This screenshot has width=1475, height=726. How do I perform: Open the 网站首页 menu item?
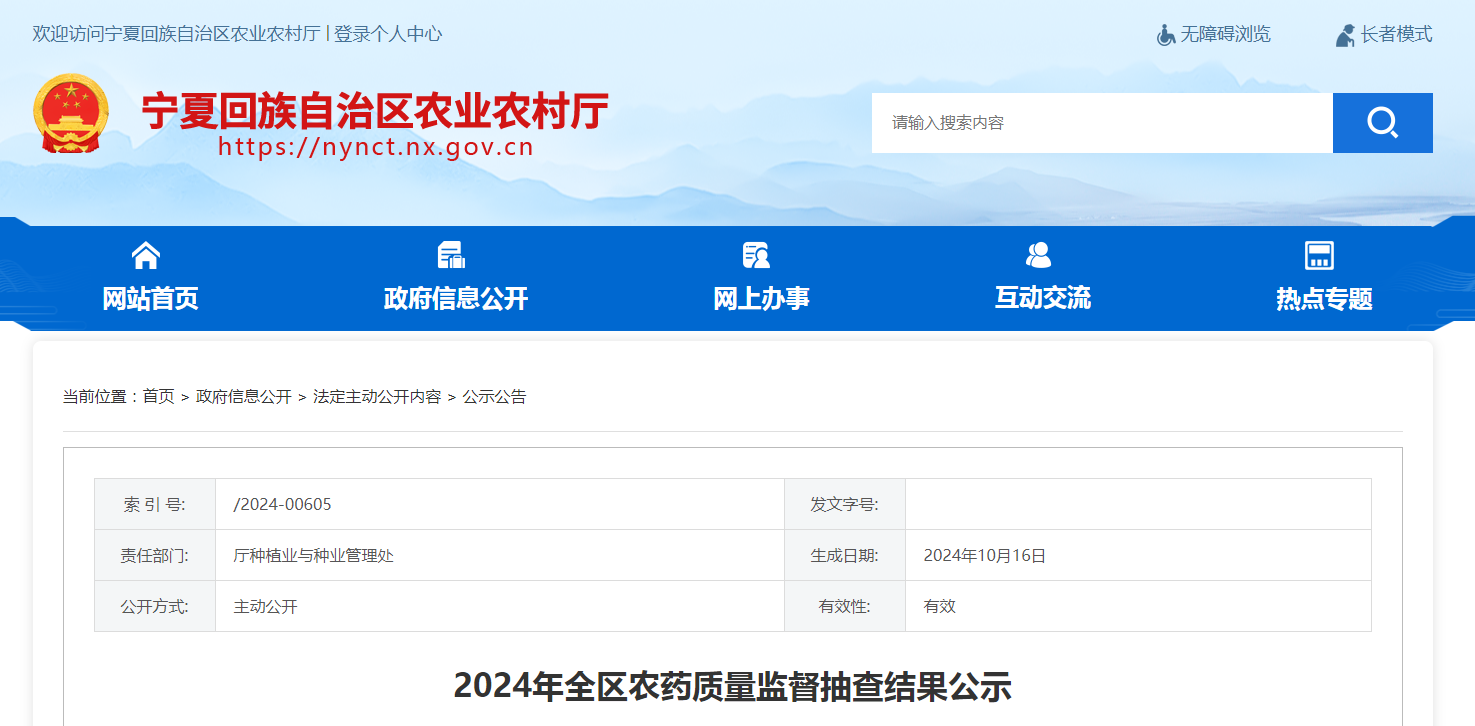[x=150, y=298]
